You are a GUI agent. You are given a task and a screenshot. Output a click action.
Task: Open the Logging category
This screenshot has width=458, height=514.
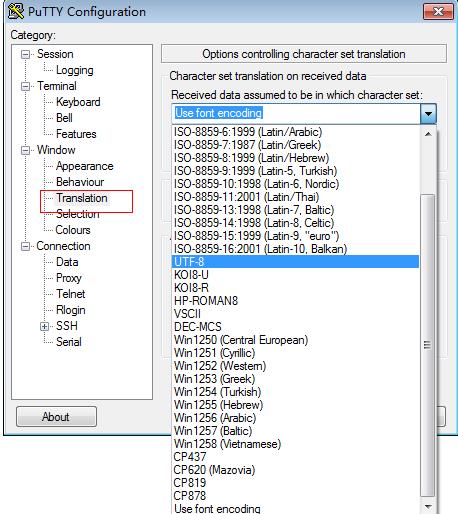point(75,70)
